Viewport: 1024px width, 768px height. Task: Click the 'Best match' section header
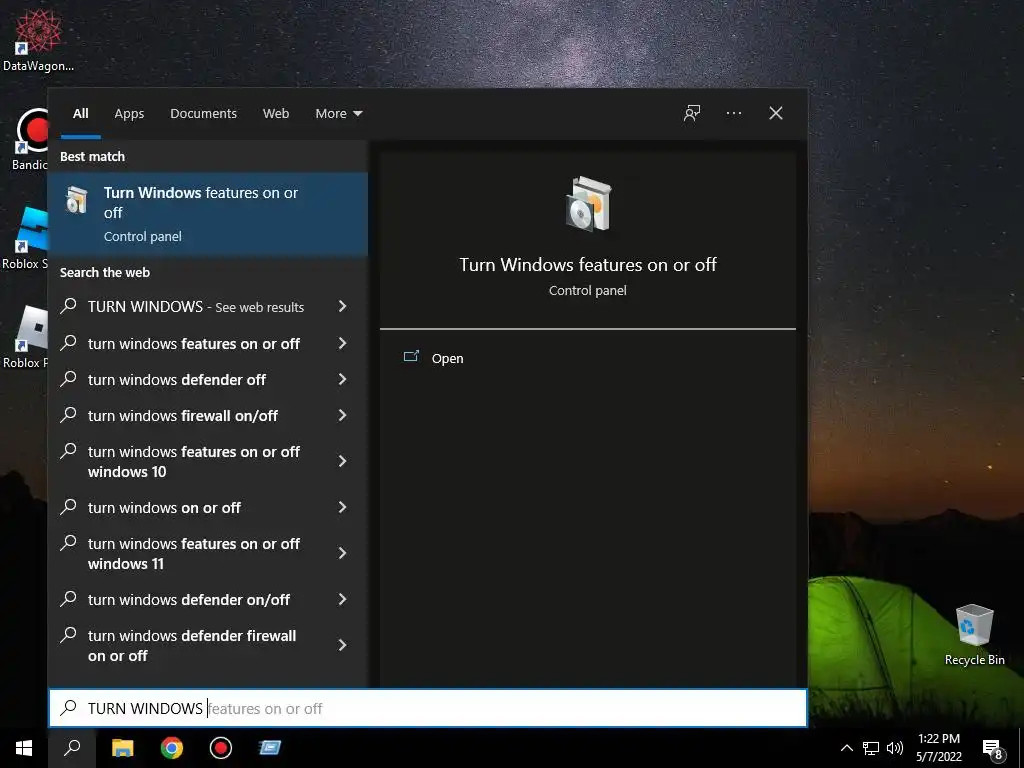tap(92, 156)
